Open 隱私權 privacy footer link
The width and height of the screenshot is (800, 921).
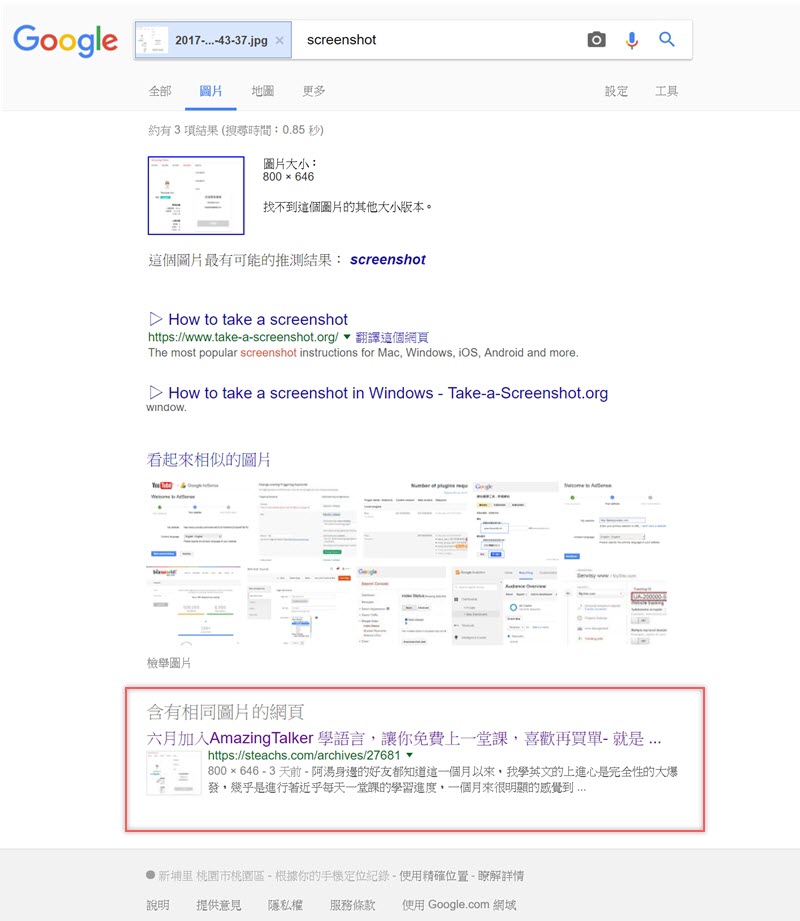pyautogui.click(x=285, y=905)
